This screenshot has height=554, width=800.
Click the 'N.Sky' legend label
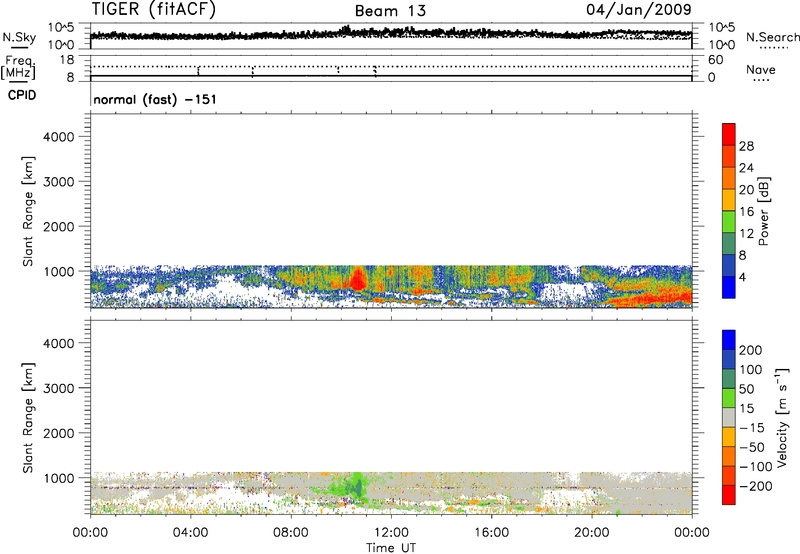19,37
